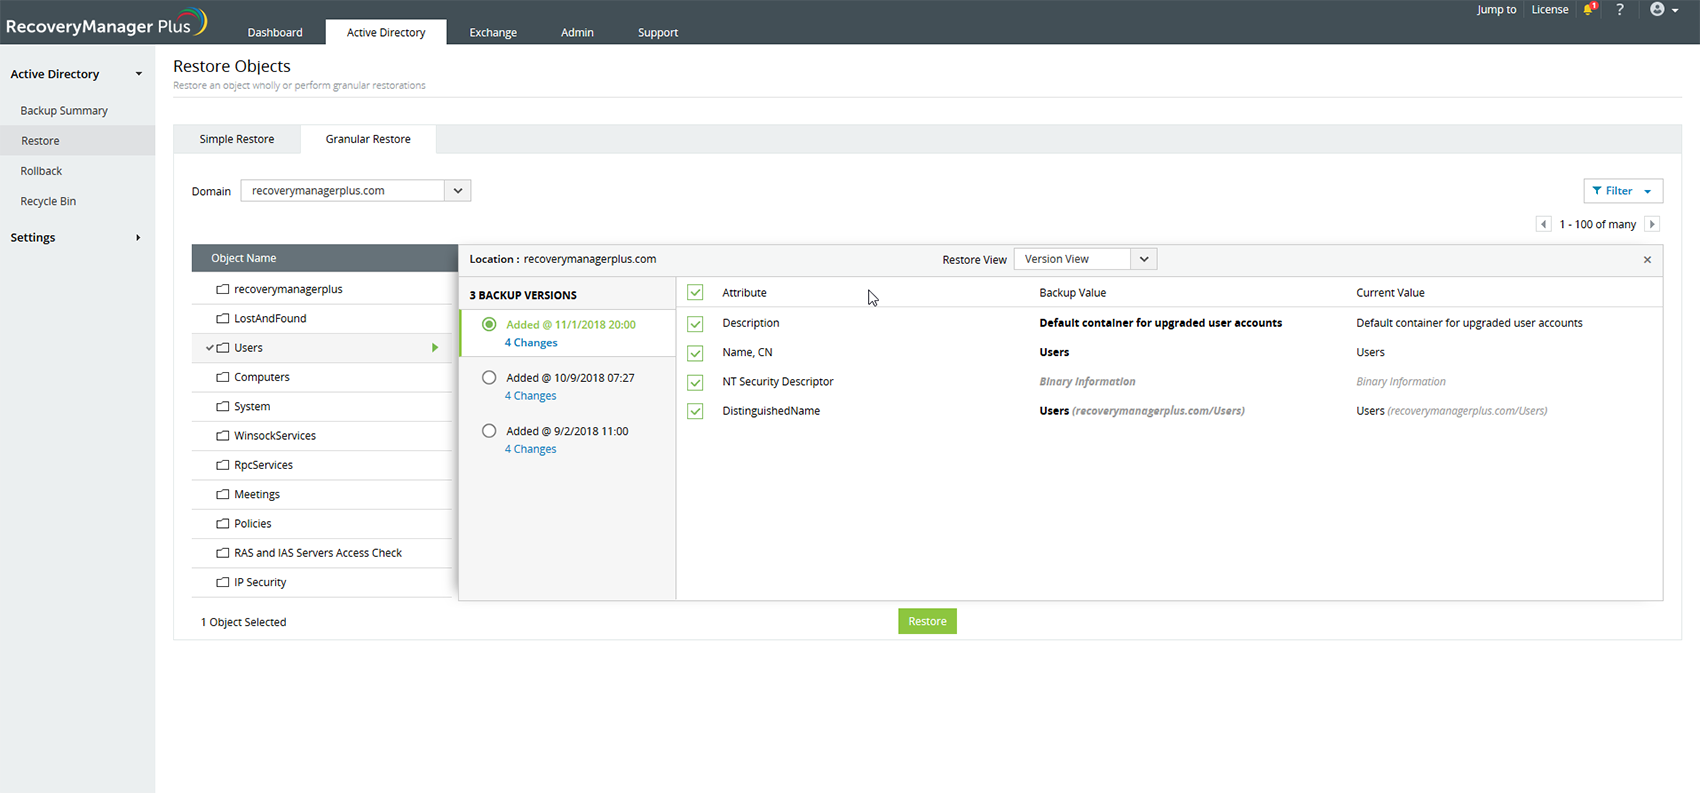Screen dimensions: 1700x793
Task: Open the Restore View dropdown
Action: coord(1144,259)
